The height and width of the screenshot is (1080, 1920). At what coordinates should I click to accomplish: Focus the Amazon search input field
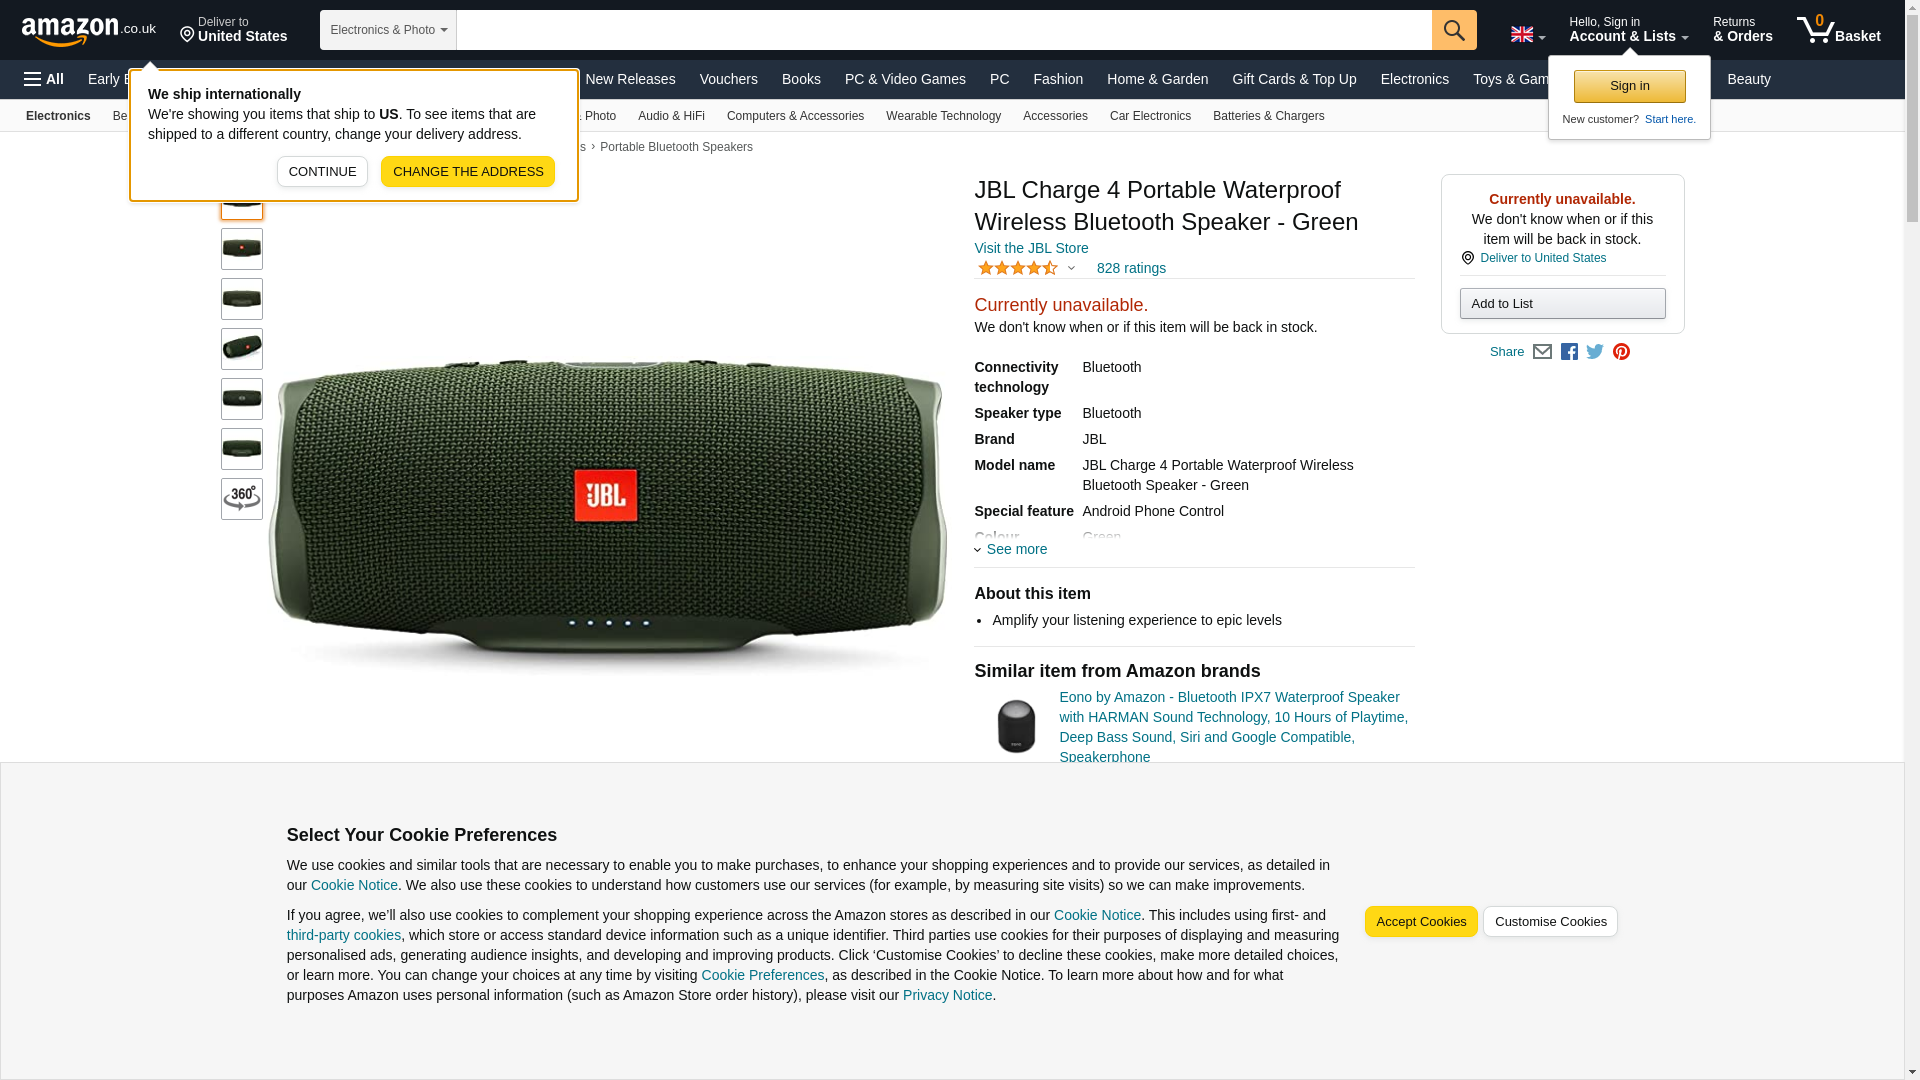[x=944, y=30]
